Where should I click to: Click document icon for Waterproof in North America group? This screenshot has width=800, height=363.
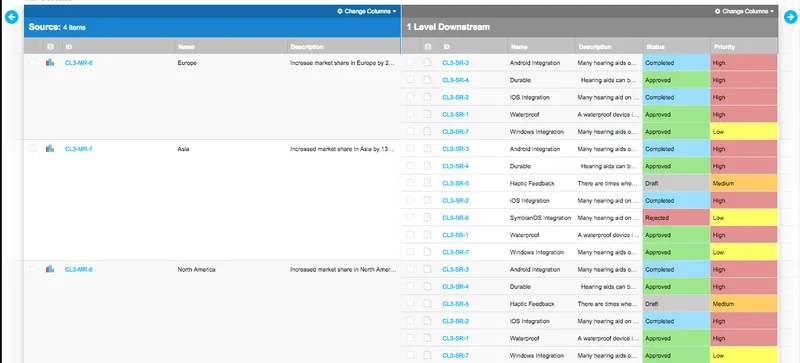click(x=427, y=338)
